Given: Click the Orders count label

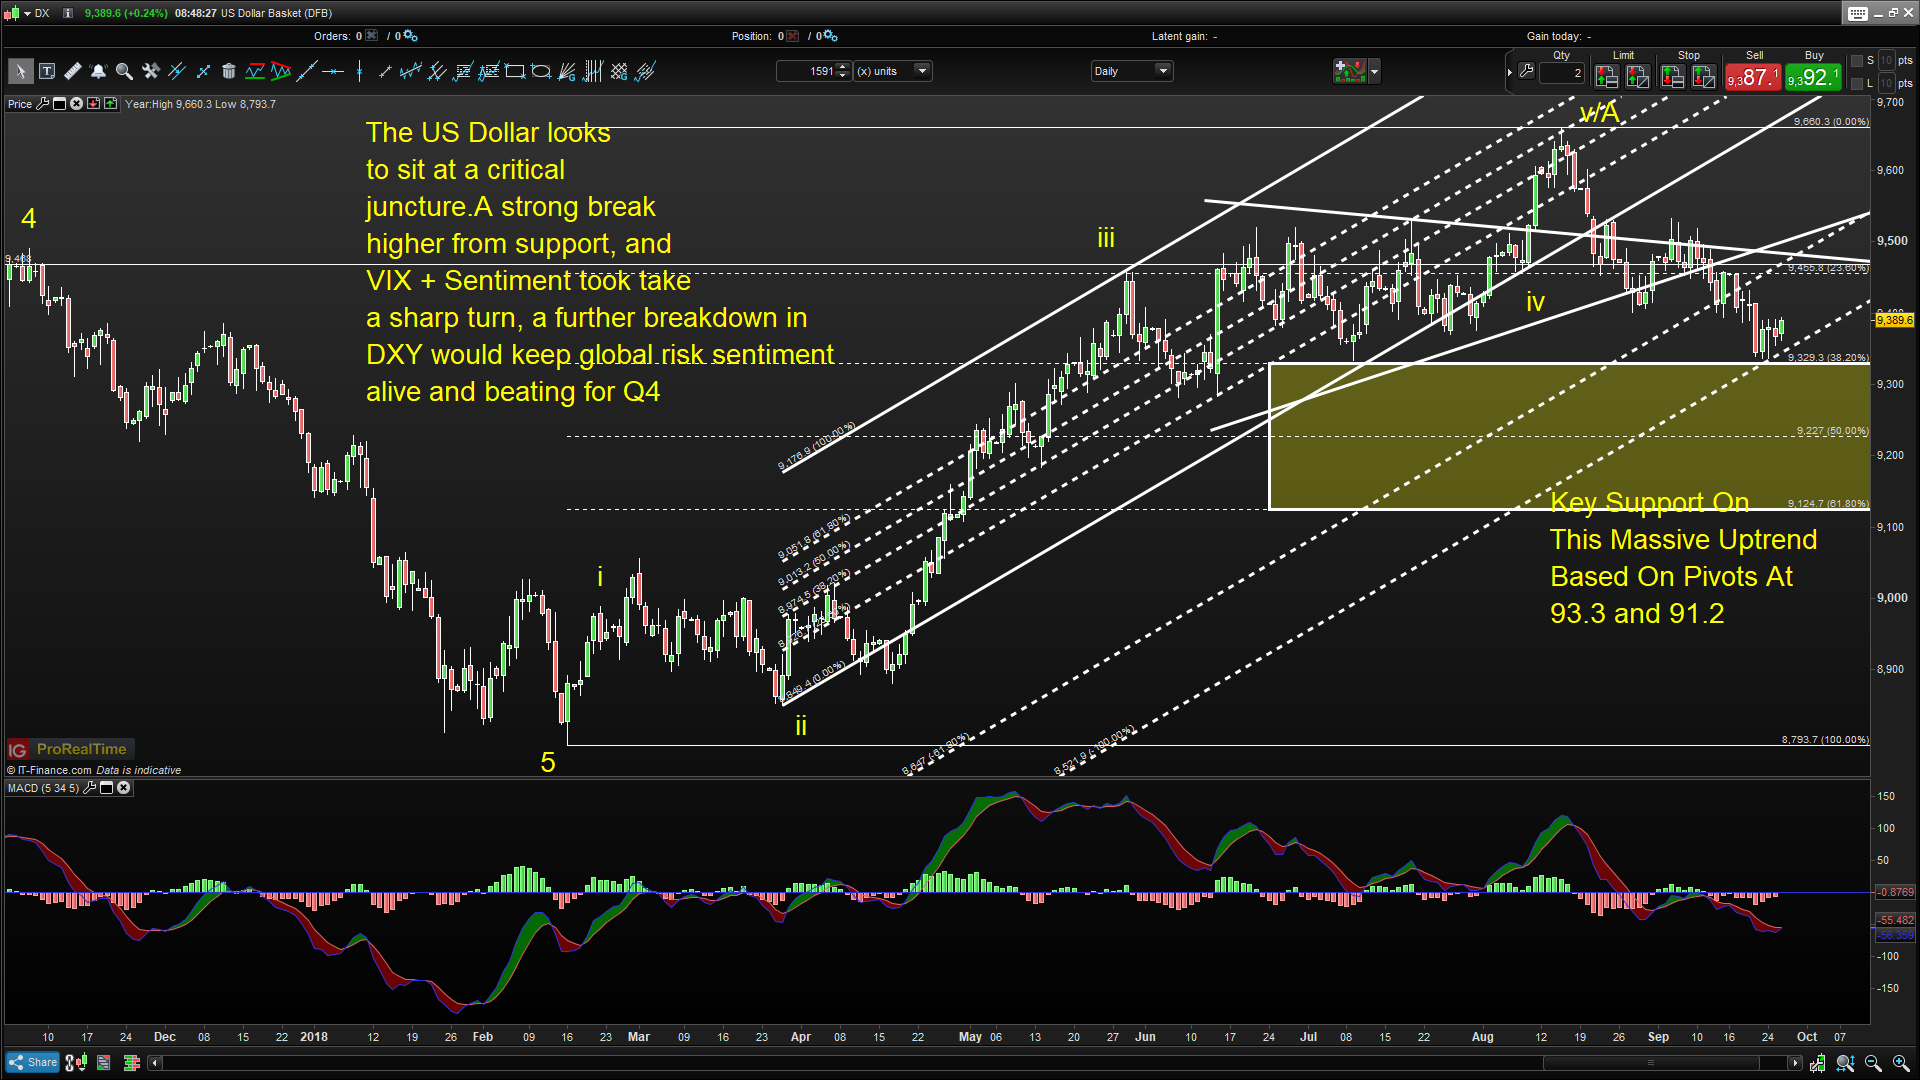Looking at the screenshot, I should click(x=339, y=36).
